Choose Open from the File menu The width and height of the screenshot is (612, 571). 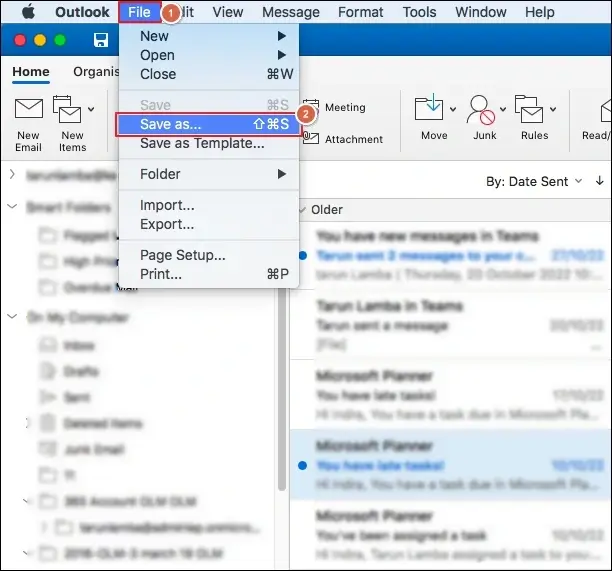click(x=209, y=55)
